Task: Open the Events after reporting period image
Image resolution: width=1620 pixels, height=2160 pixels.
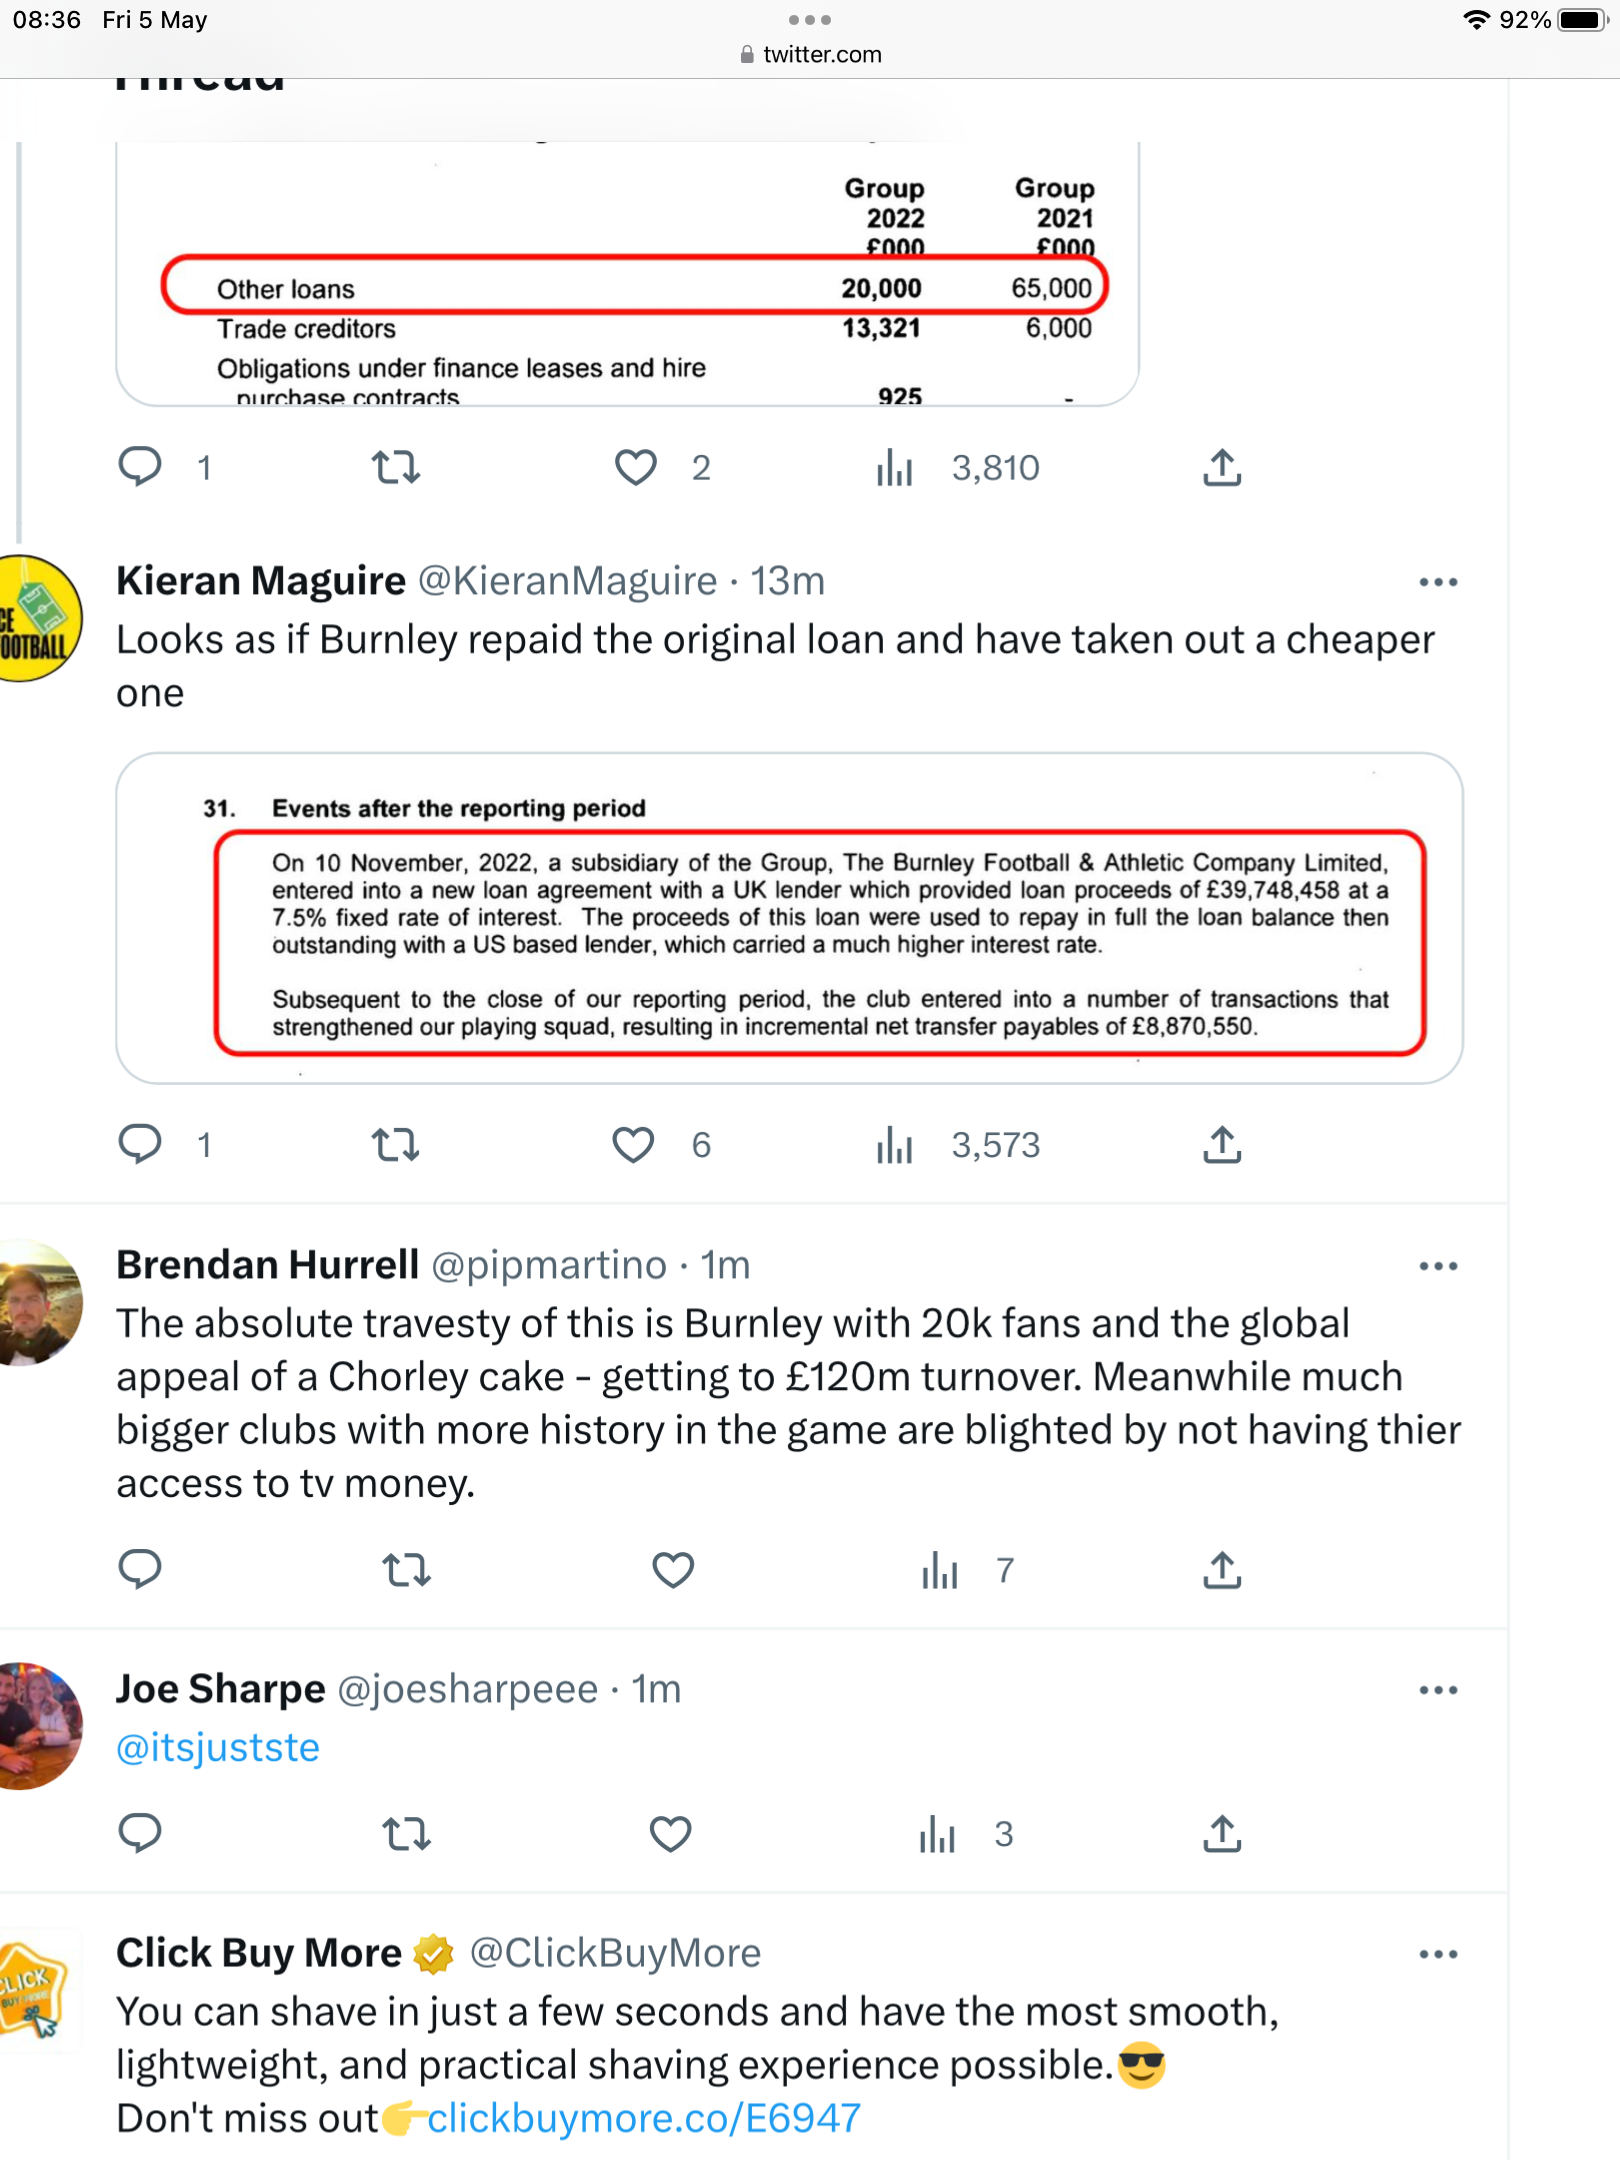Action: pyautogui.click(x=790, y=918)
